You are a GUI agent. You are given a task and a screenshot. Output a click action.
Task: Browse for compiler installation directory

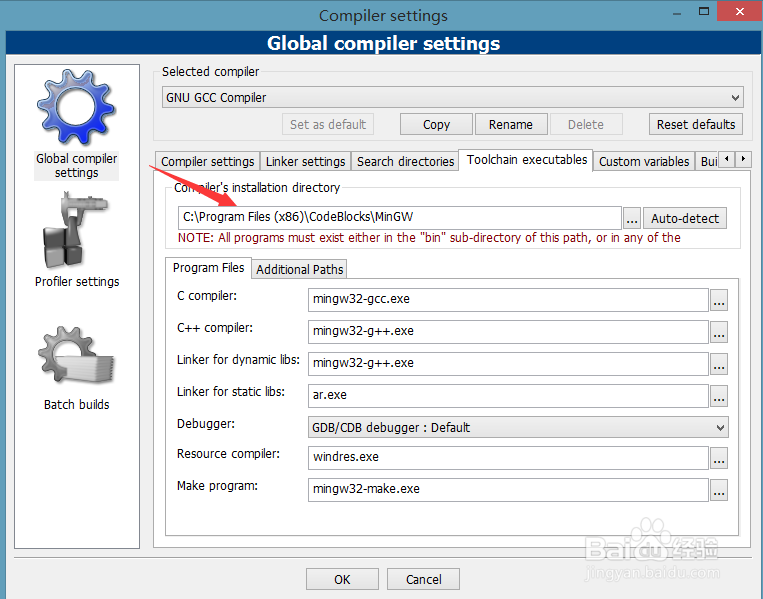(x=632, y=218)
